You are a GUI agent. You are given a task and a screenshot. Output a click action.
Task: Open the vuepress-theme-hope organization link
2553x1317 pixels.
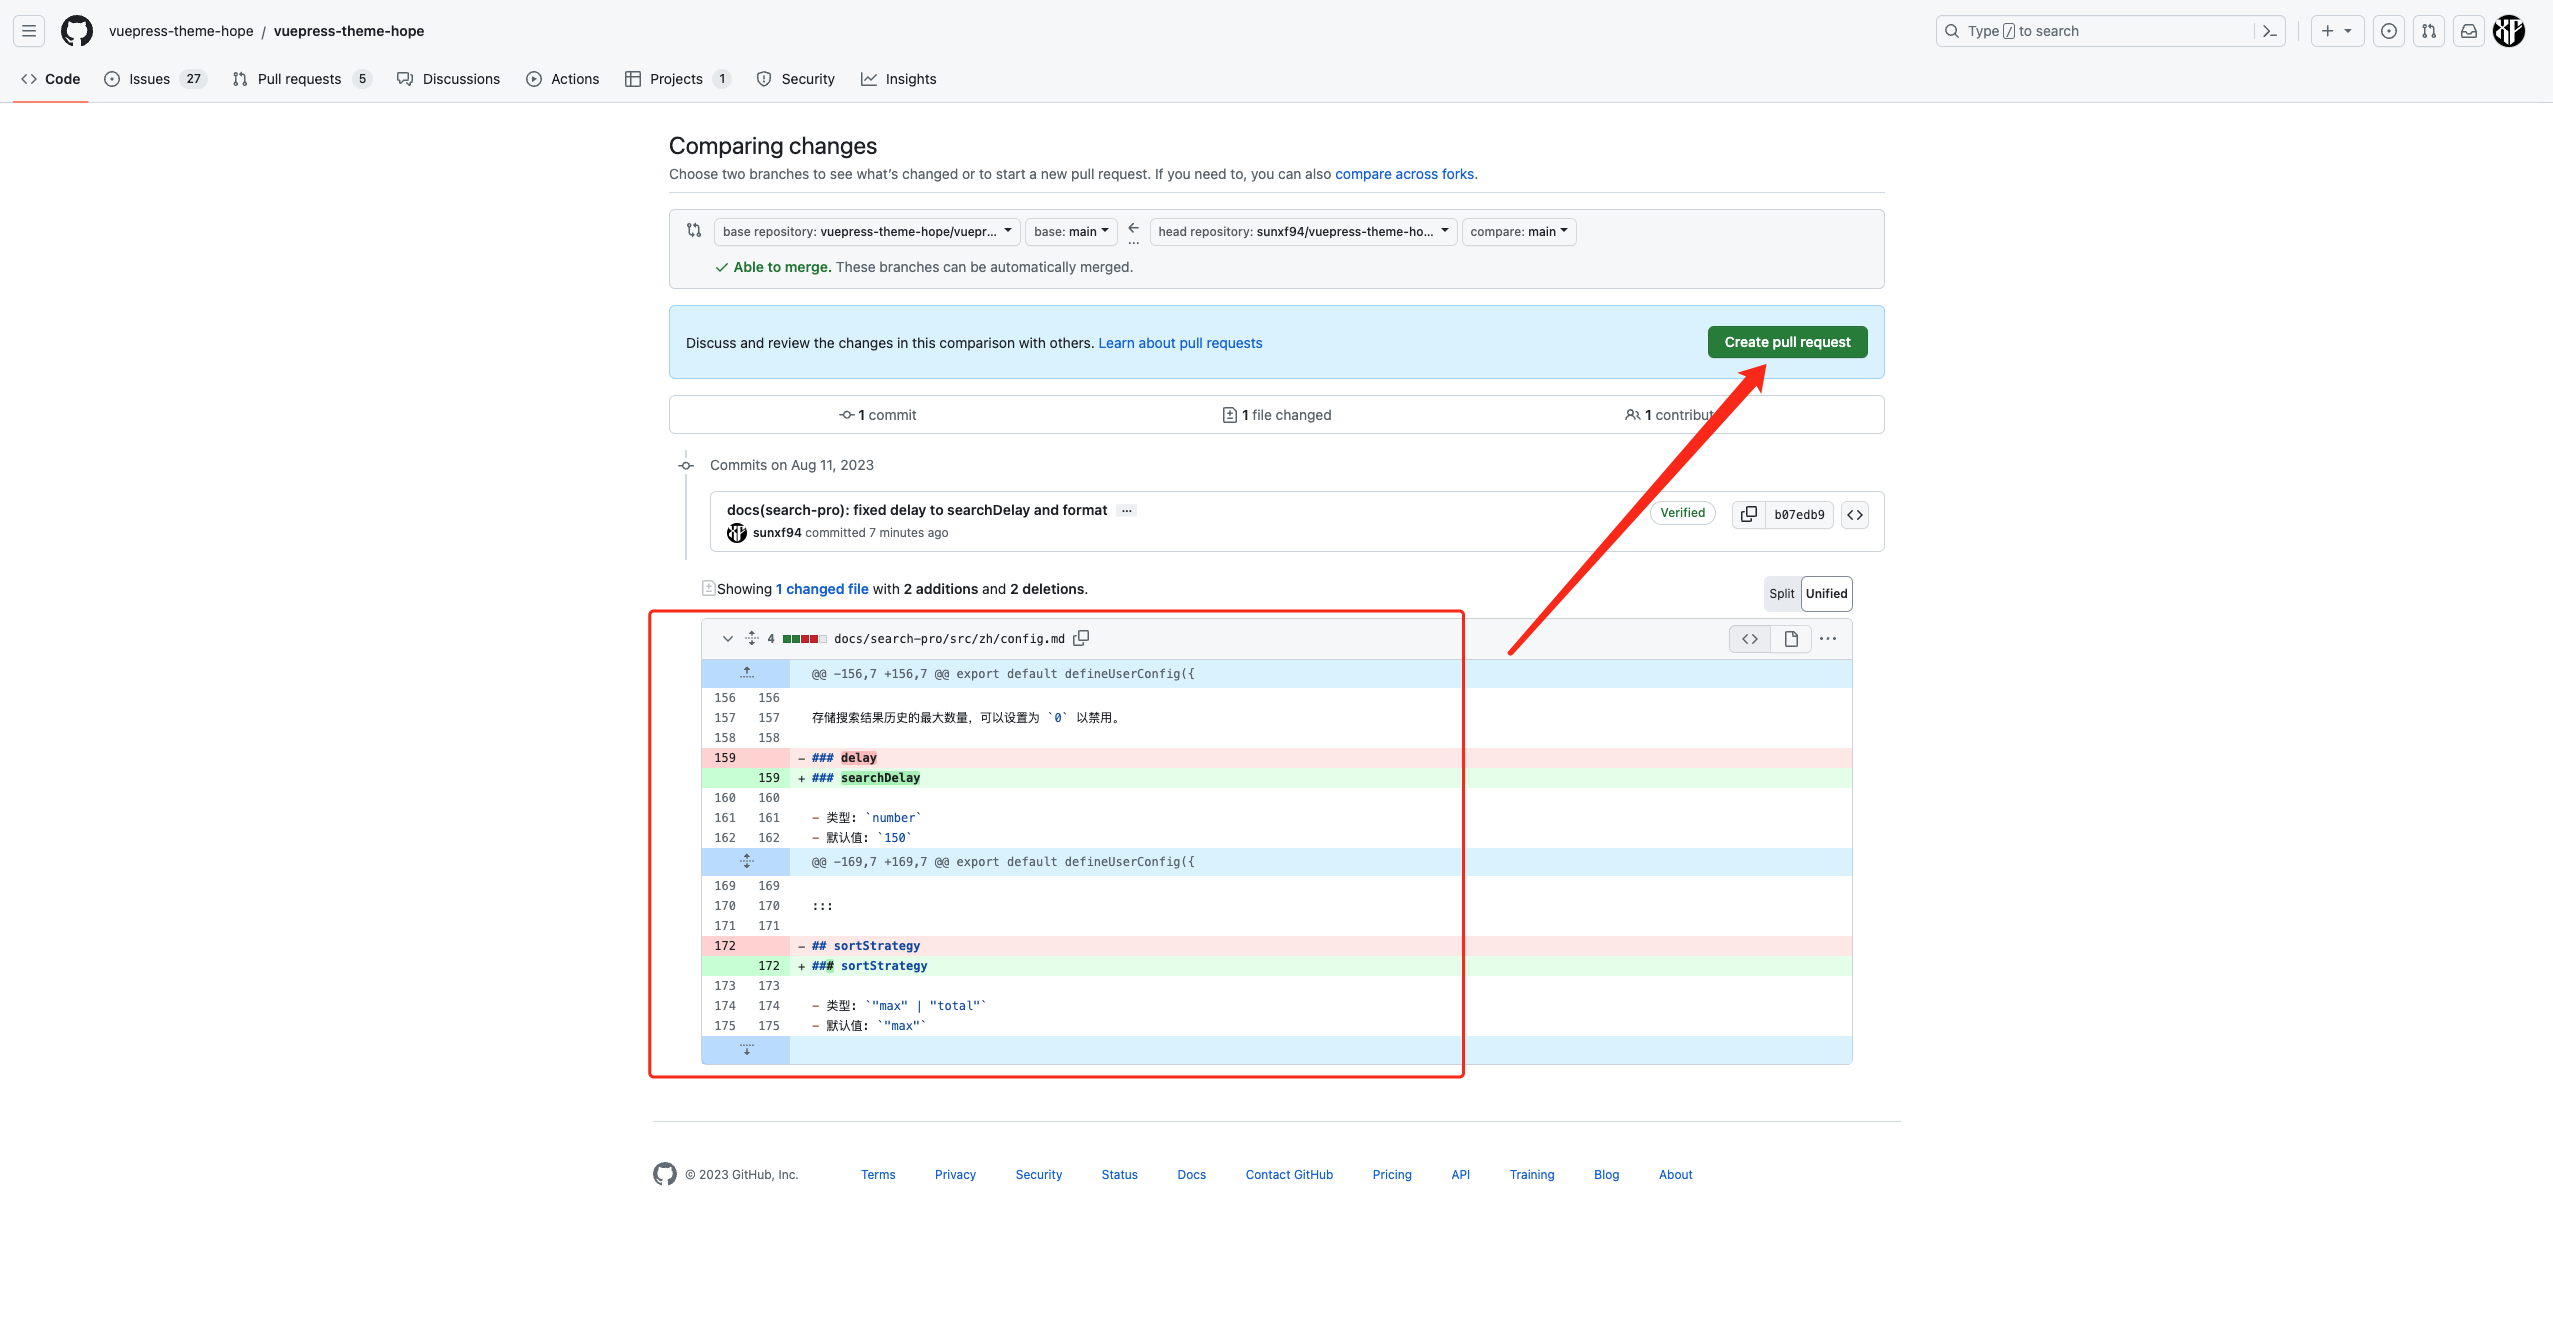(181, 31)
